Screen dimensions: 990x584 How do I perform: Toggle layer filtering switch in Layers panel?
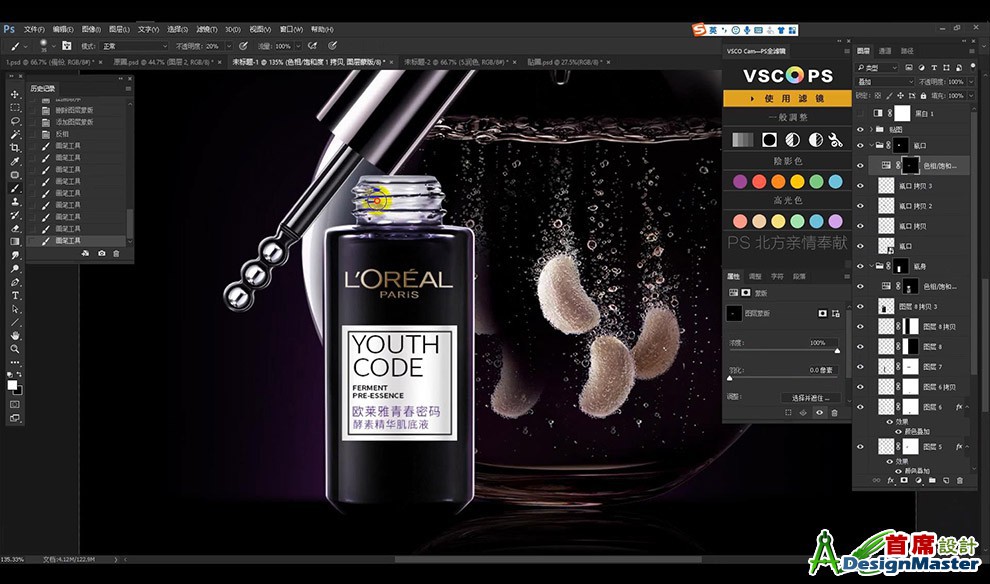972,66
